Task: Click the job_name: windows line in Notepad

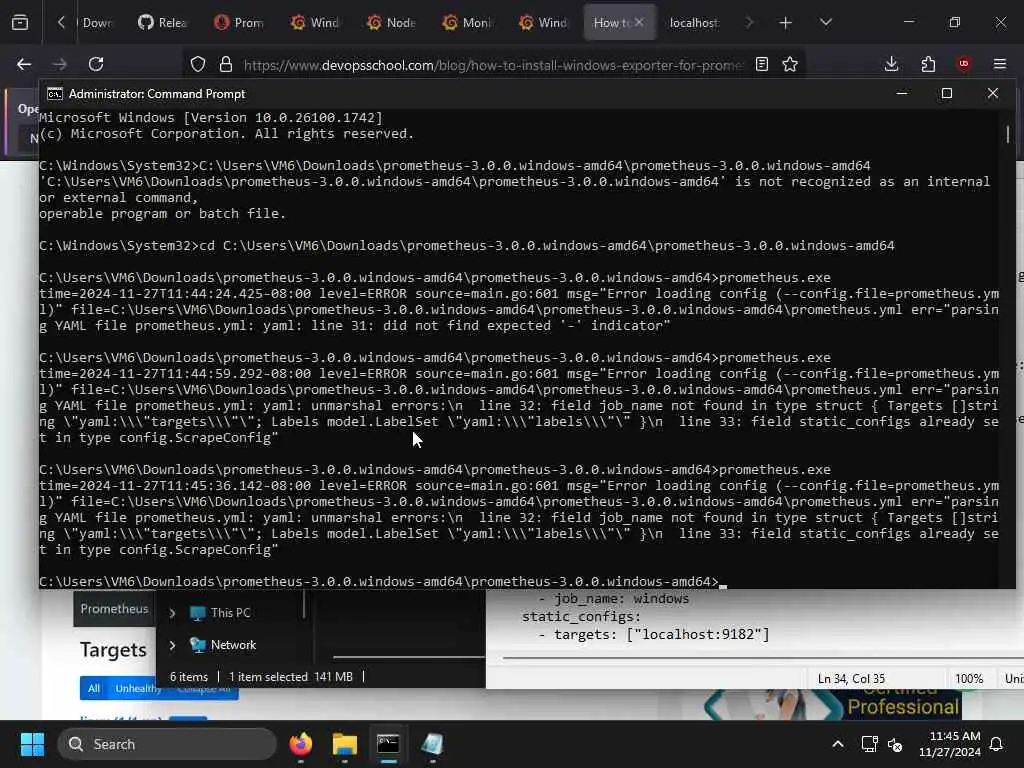Action: click(614, 599)
